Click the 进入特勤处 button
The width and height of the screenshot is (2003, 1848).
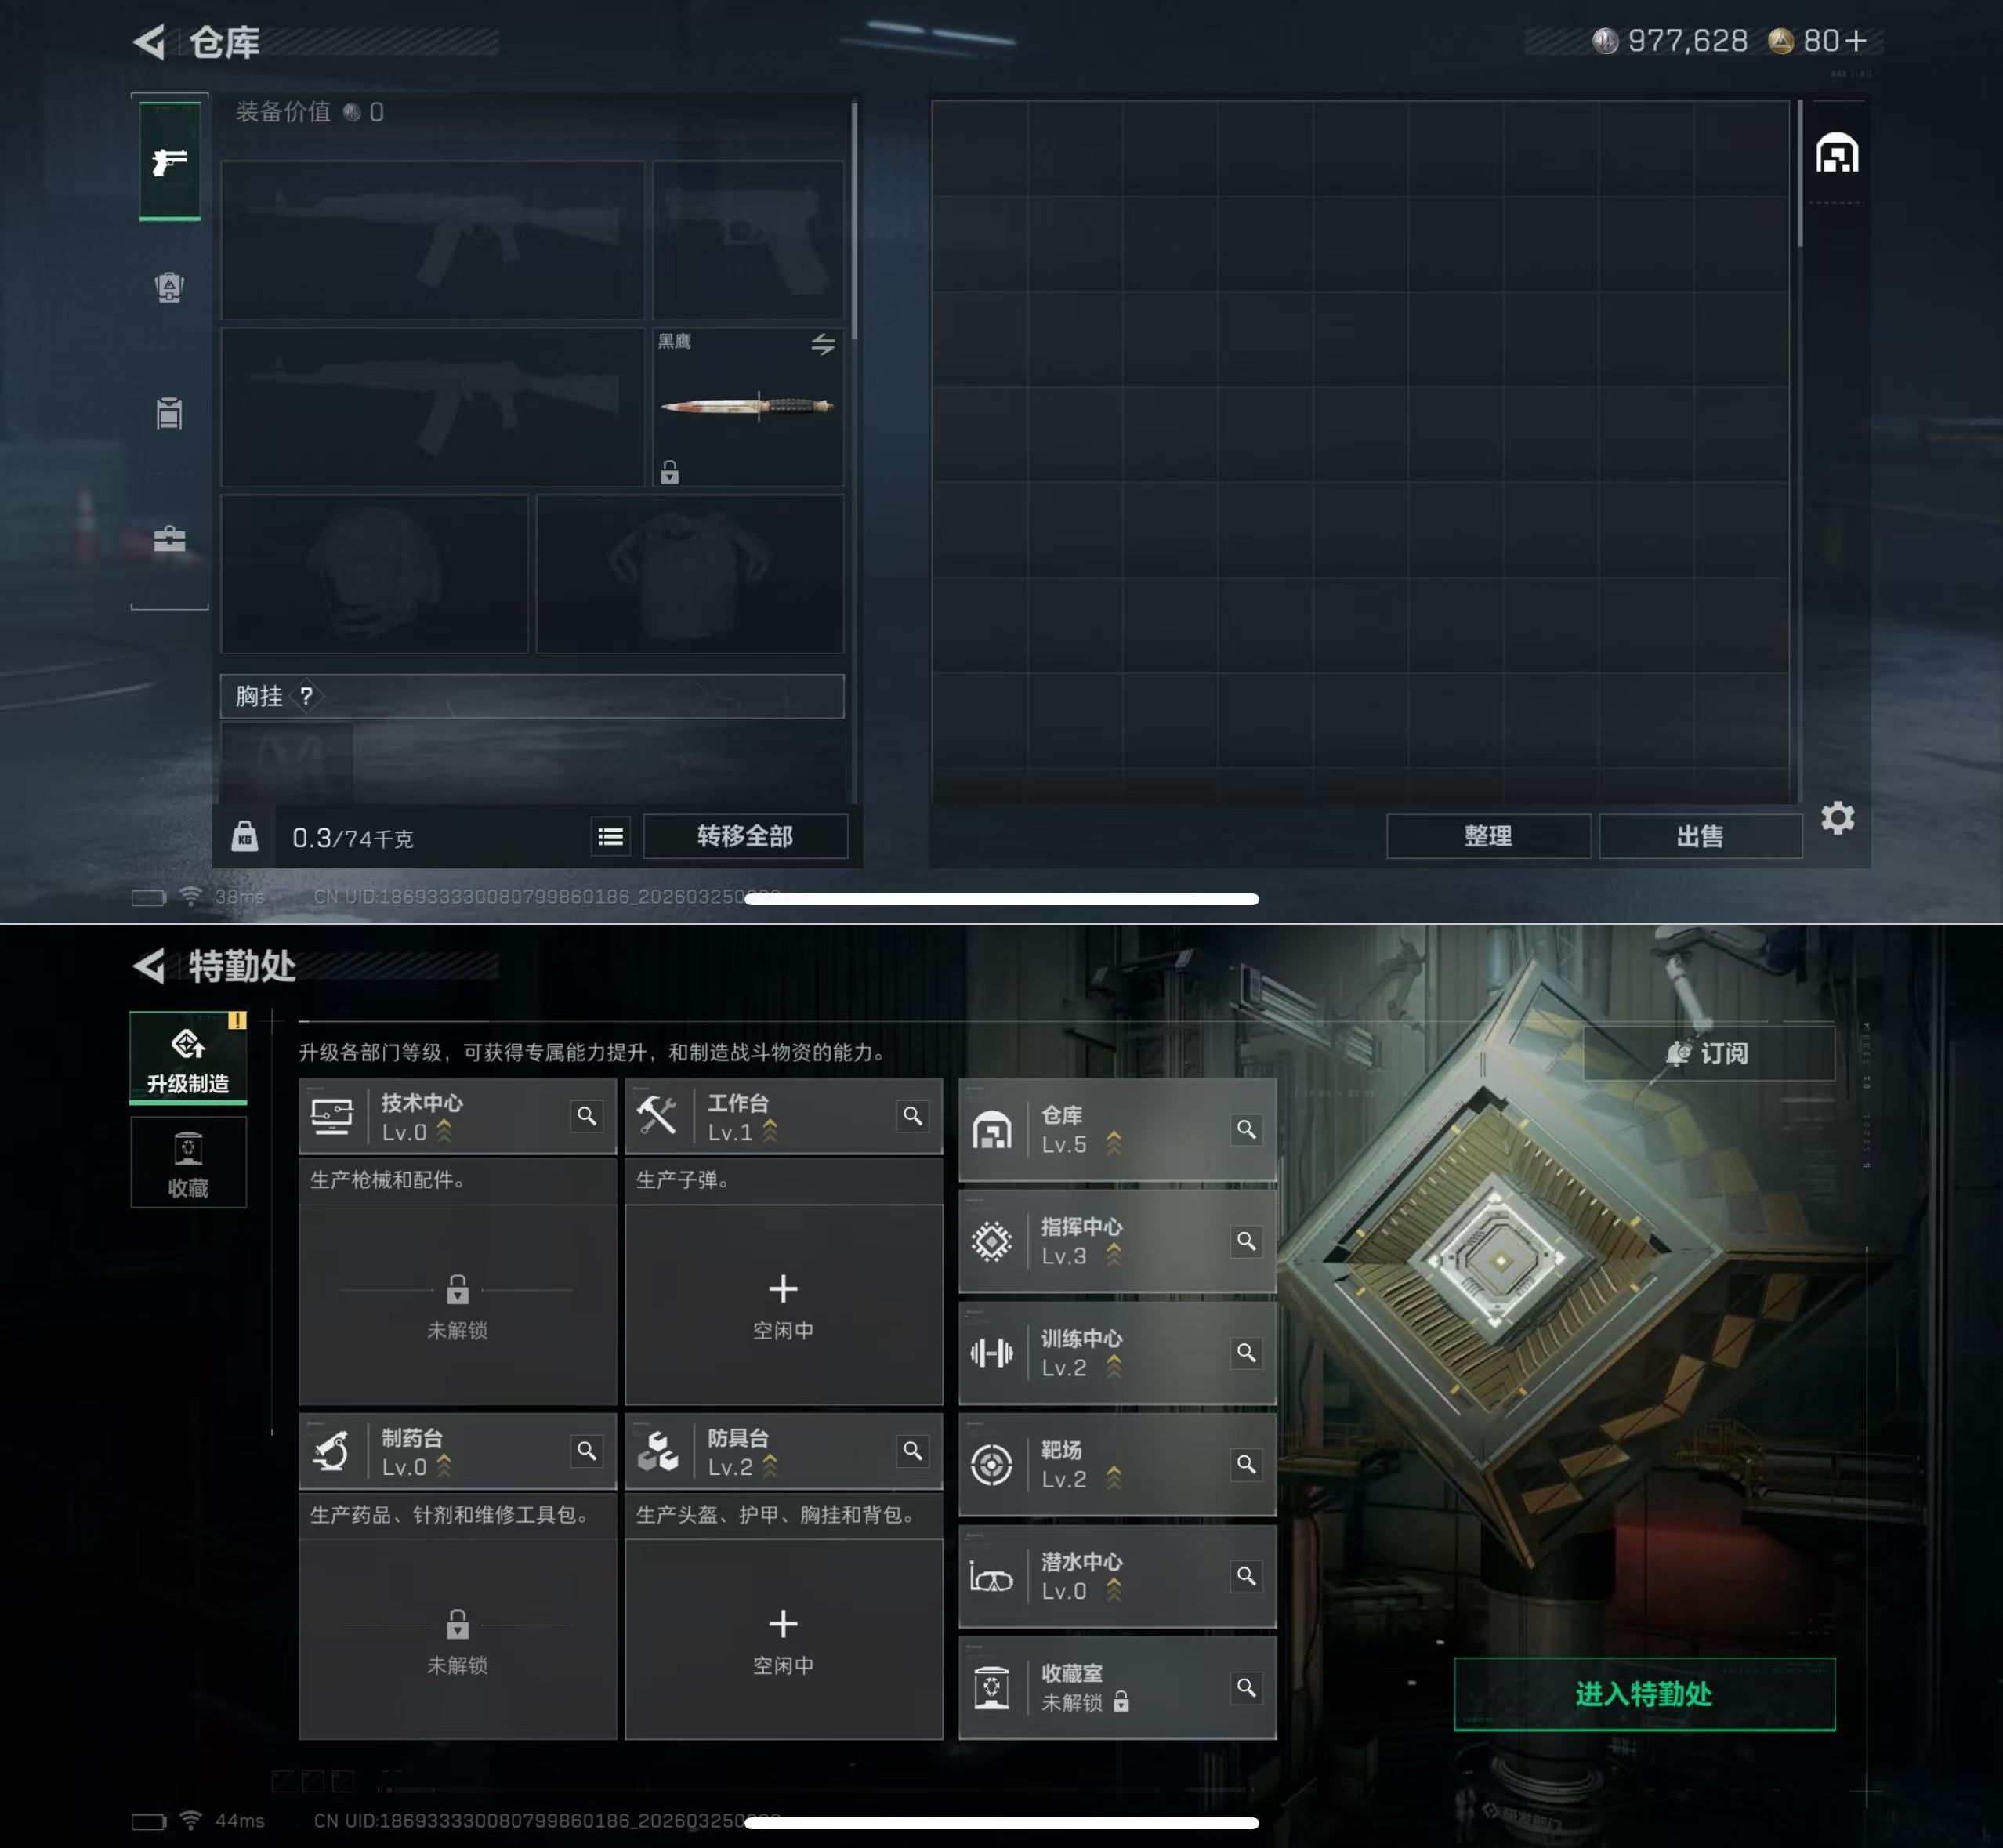[1643, 1694]
